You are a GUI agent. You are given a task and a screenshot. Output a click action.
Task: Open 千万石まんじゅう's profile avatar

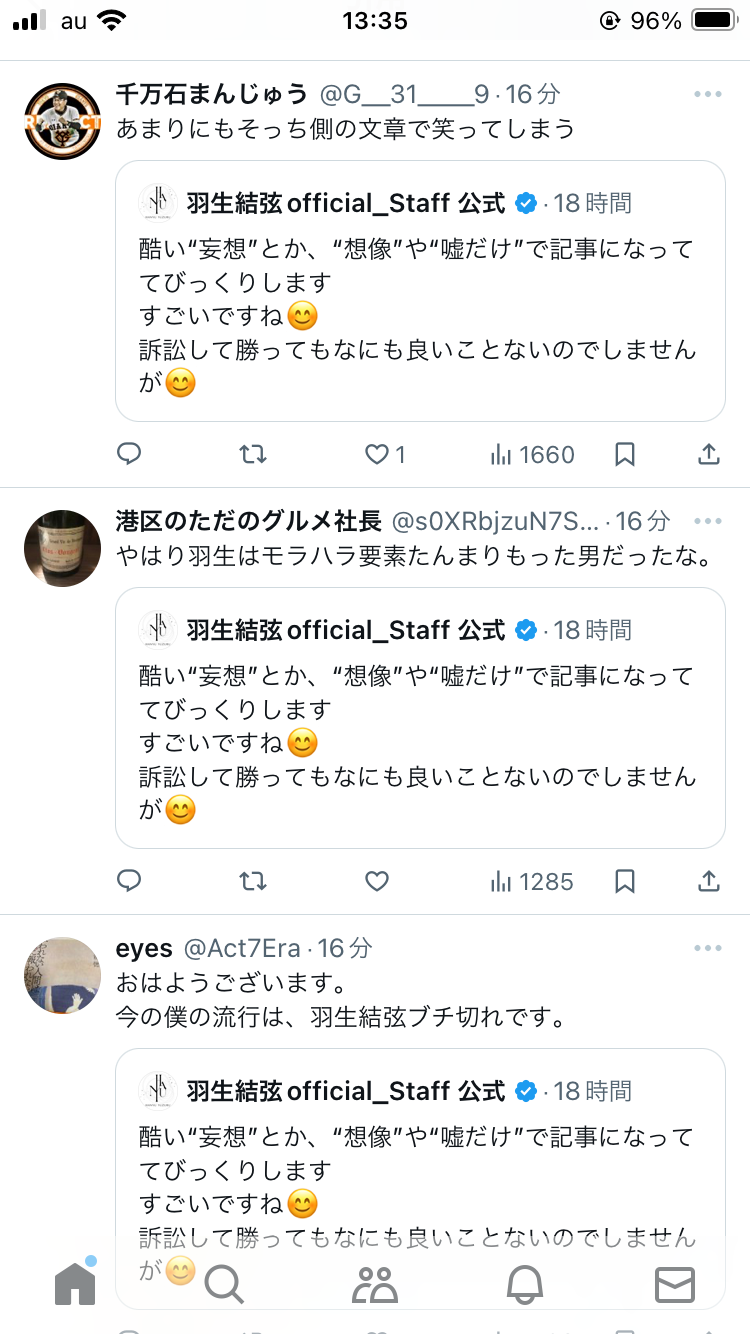coord(62,122)
